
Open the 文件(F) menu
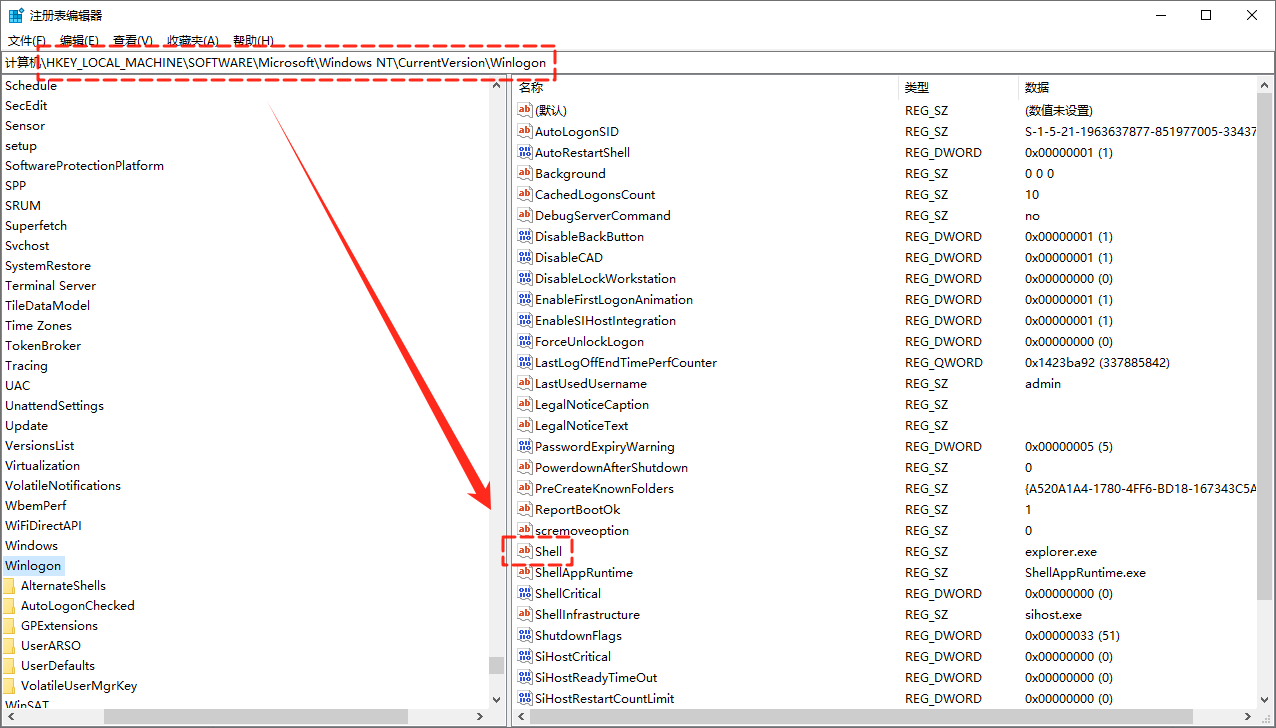pyautogui.click(x=27, y=41)
